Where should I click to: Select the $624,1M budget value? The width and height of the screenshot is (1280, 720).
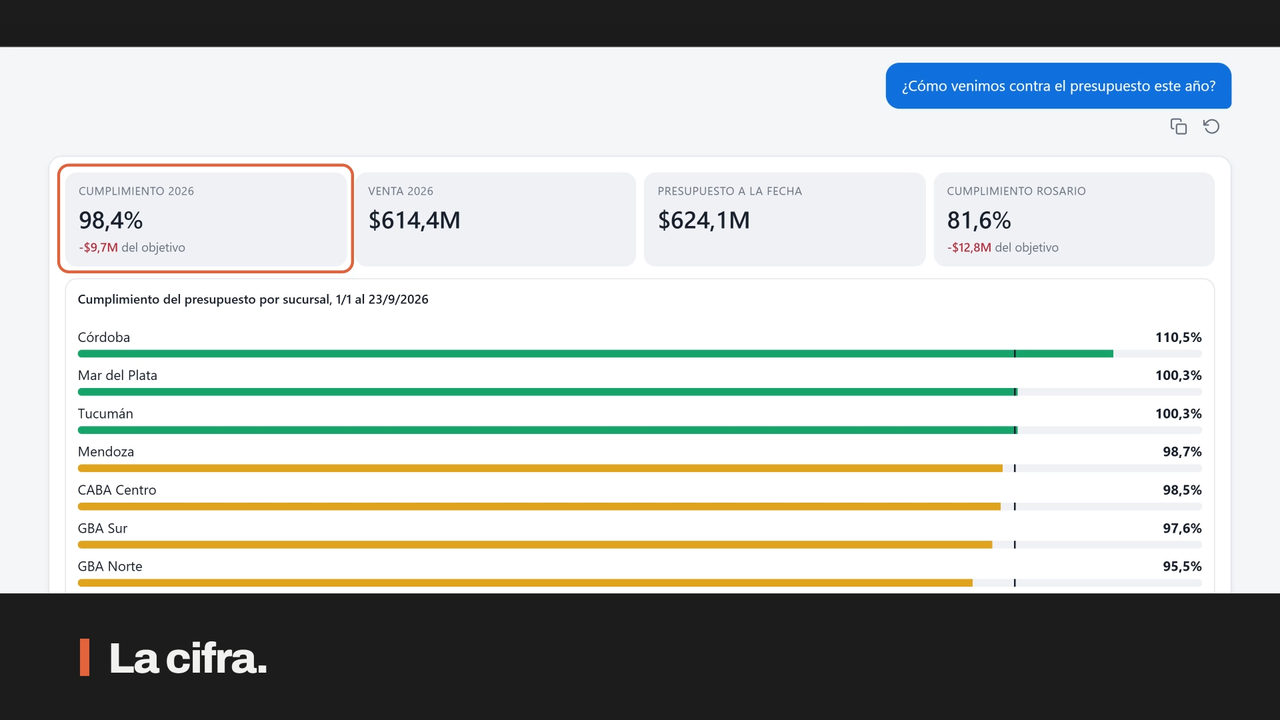(x=704, y=220)
